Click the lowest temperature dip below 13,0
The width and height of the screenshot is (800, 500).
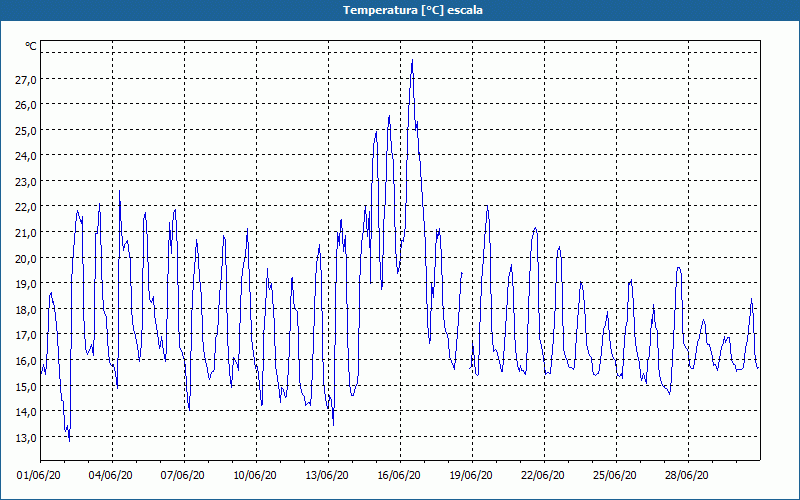pyautogui.click(x=69, y=440)
